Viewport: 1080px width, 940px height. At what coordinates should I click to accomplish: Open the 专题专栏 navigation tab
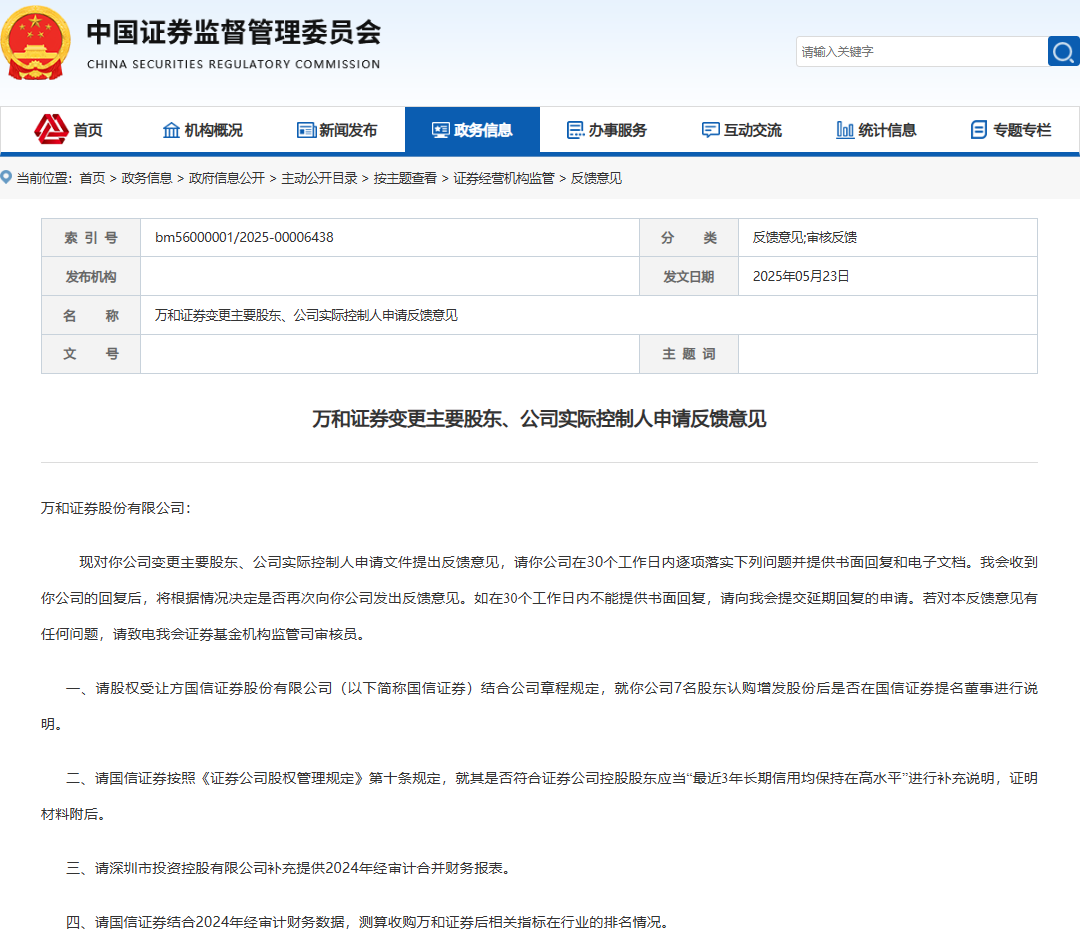[x=1011, y=130]
